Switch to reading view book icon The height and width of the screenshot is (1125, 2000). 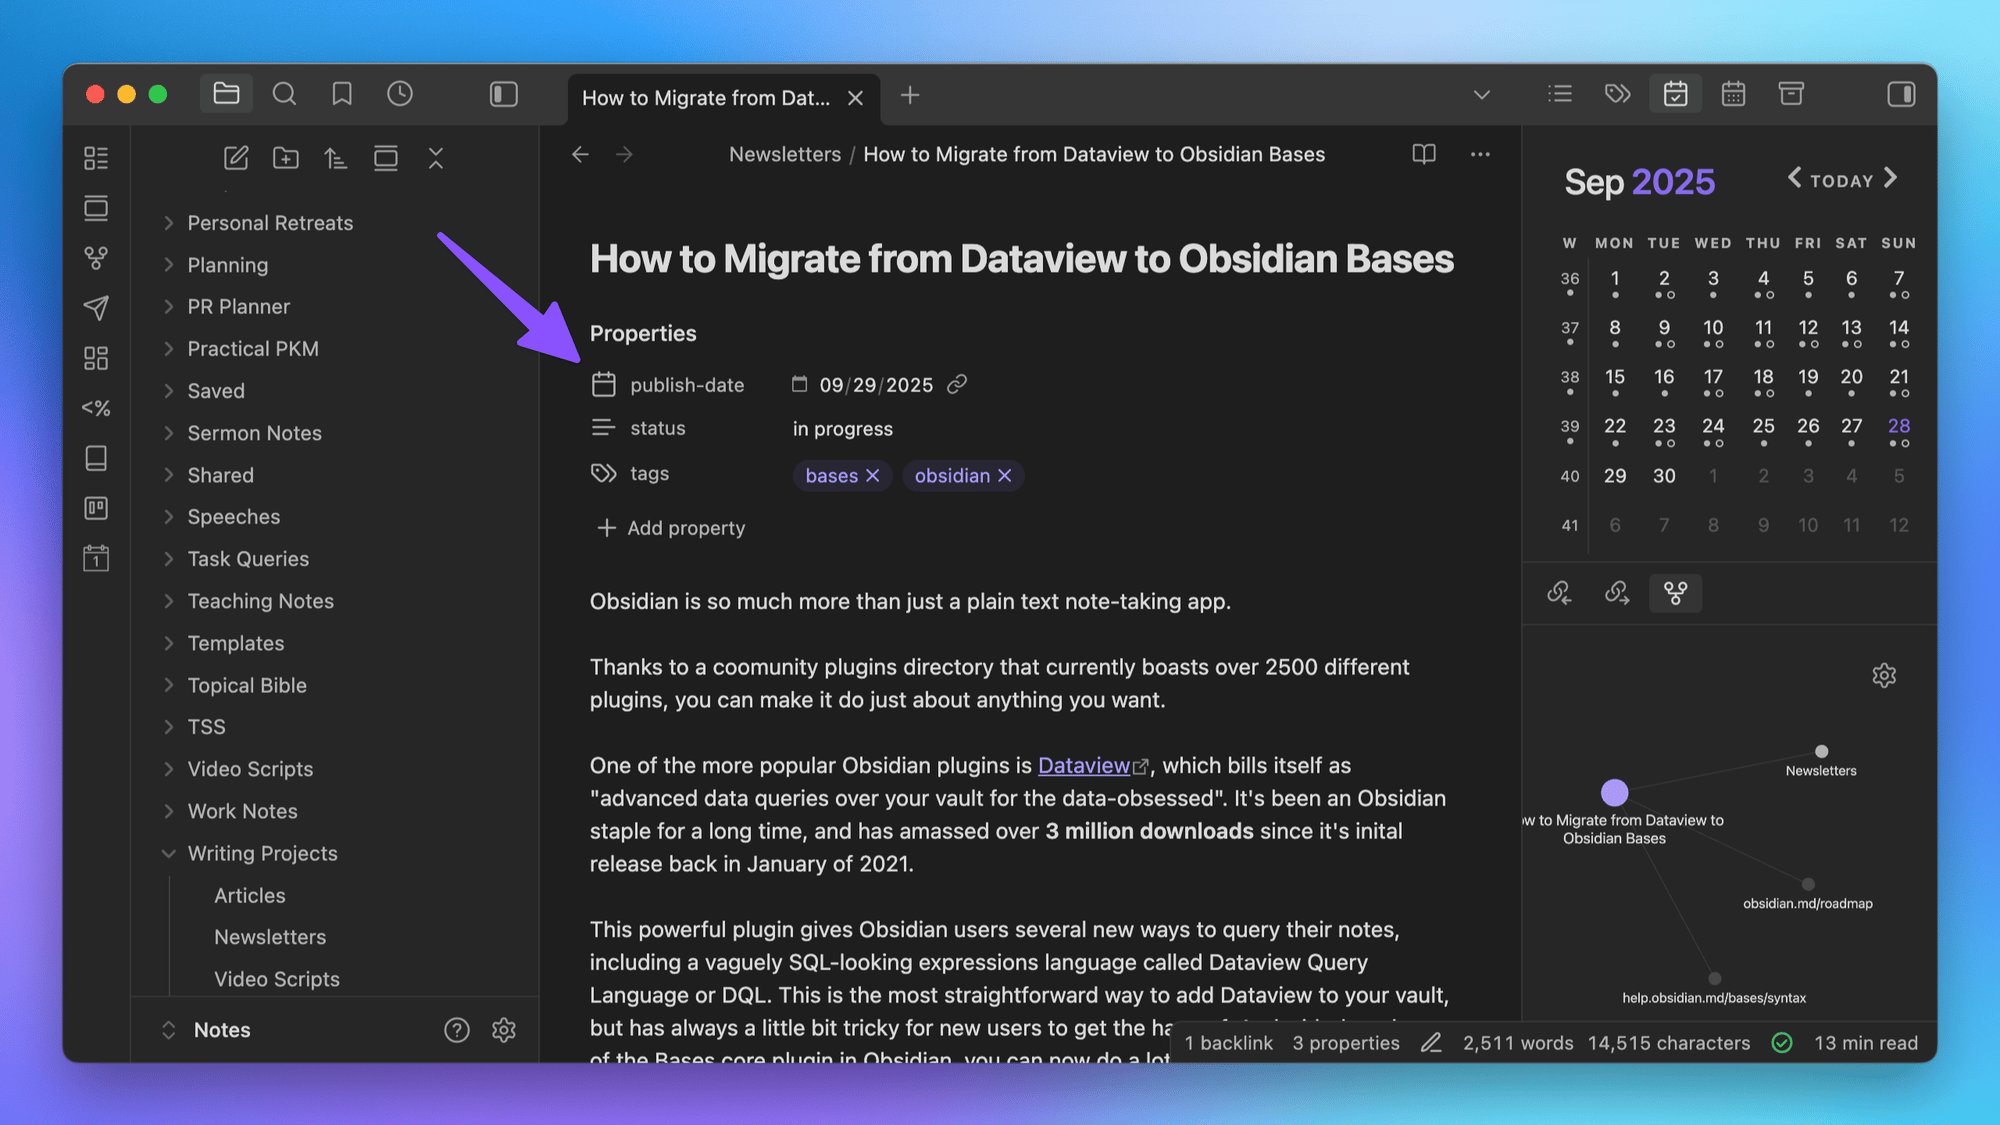1424,154
